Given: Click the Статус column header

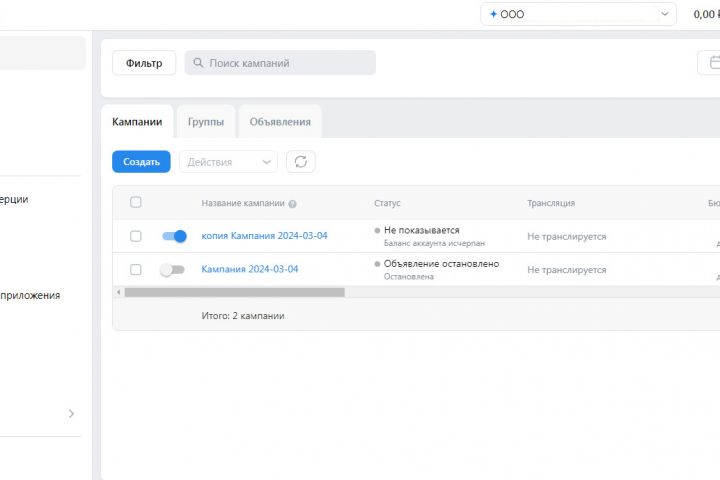Looking at the screenshot, I should (387, 203).
